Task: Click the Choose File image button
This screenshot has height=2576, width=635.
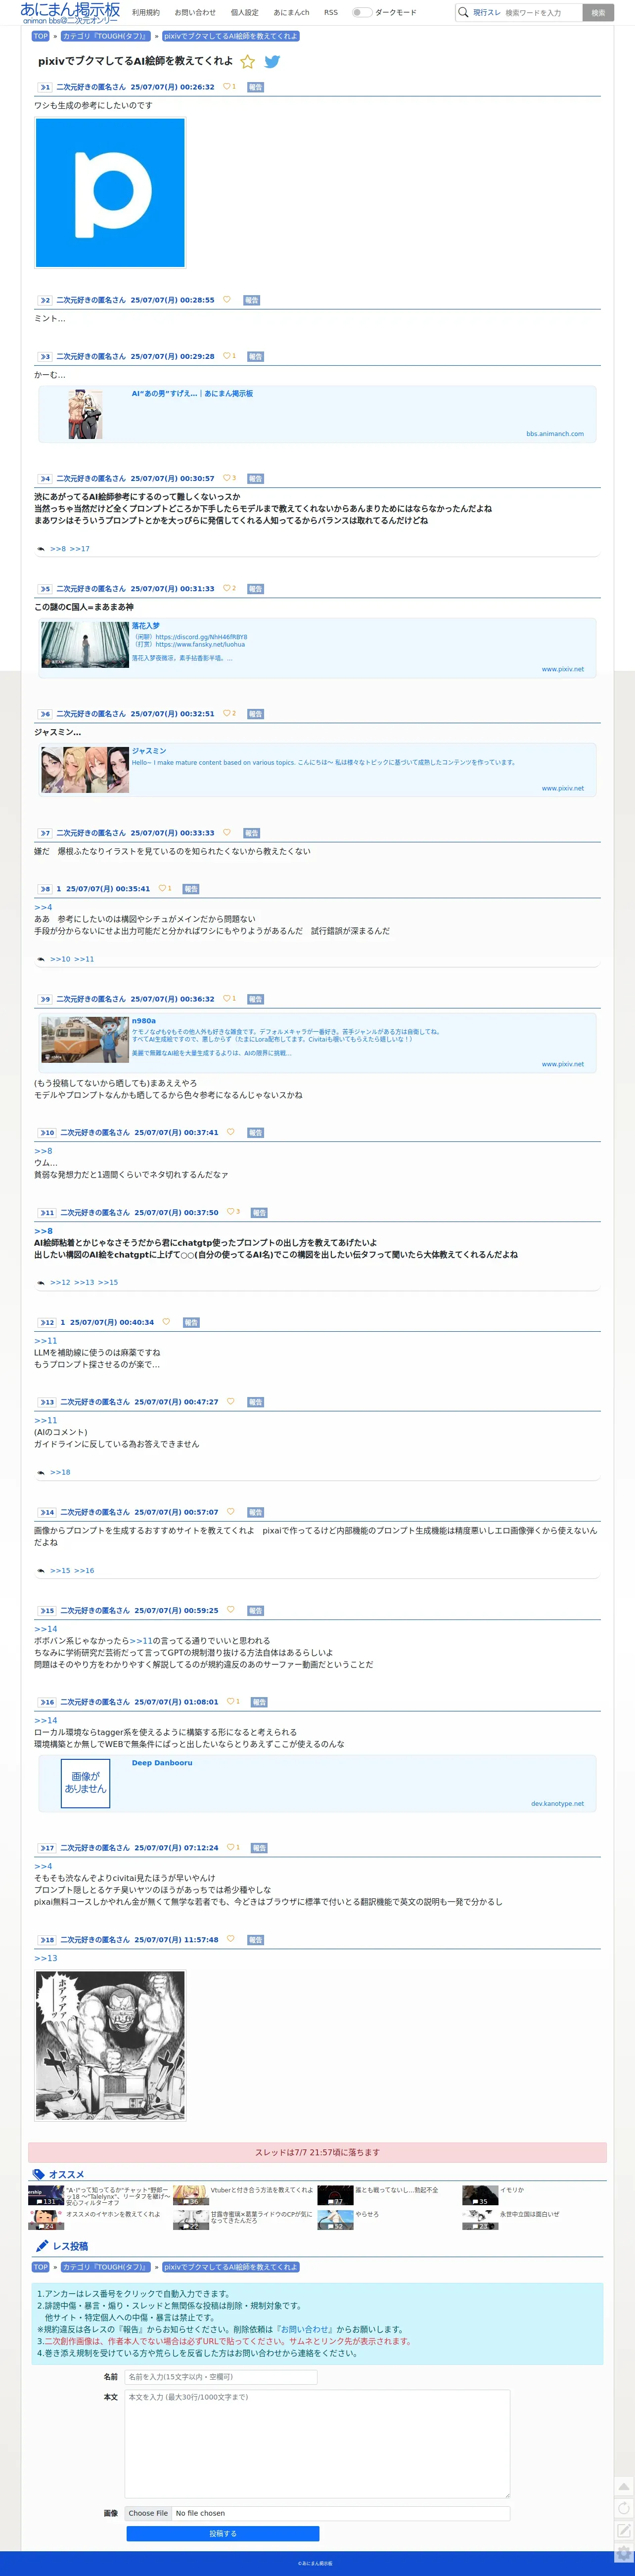Action: click(148, 2512)
